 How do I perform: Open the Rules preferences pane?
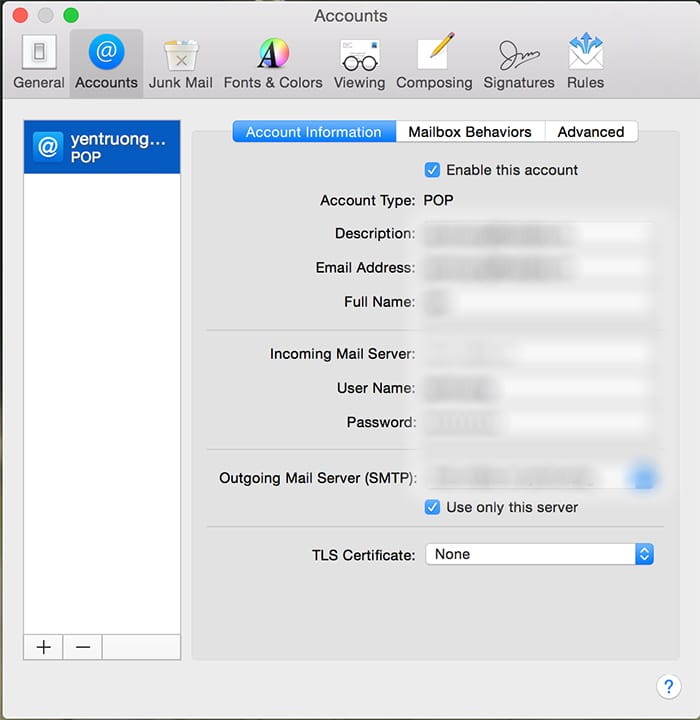[585, 62]
